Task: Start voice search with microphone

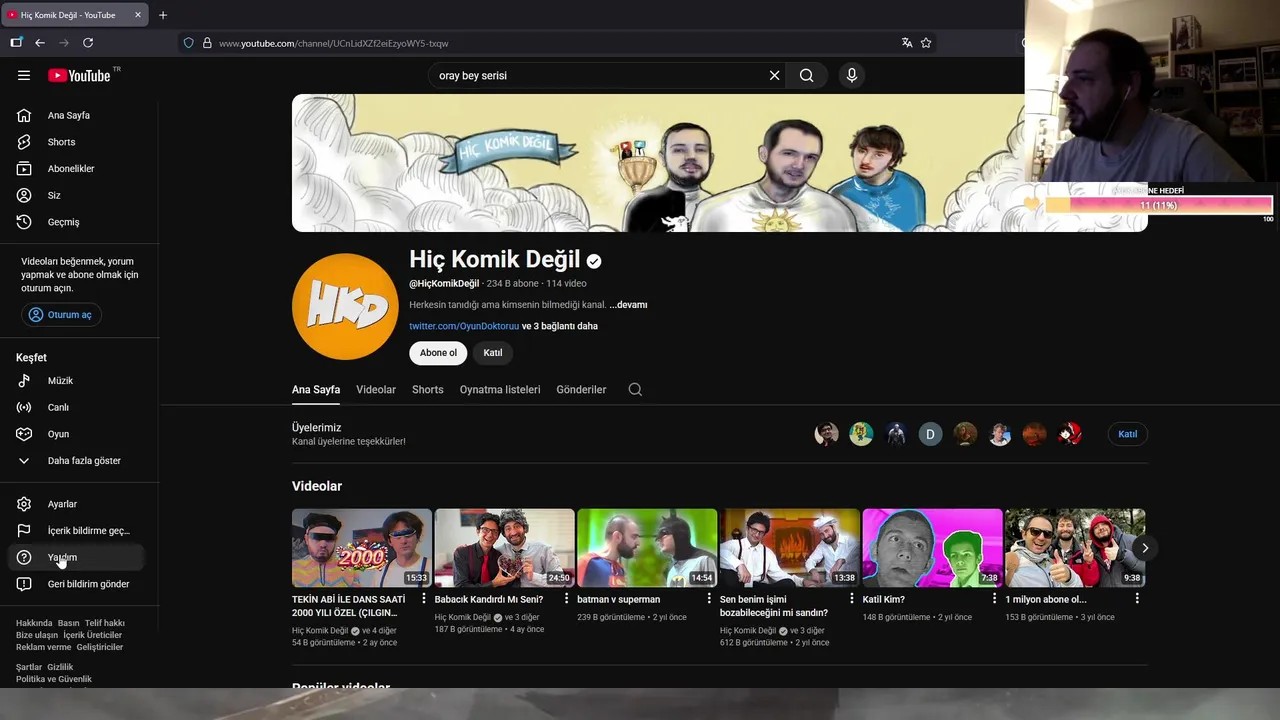Action: 852,75
